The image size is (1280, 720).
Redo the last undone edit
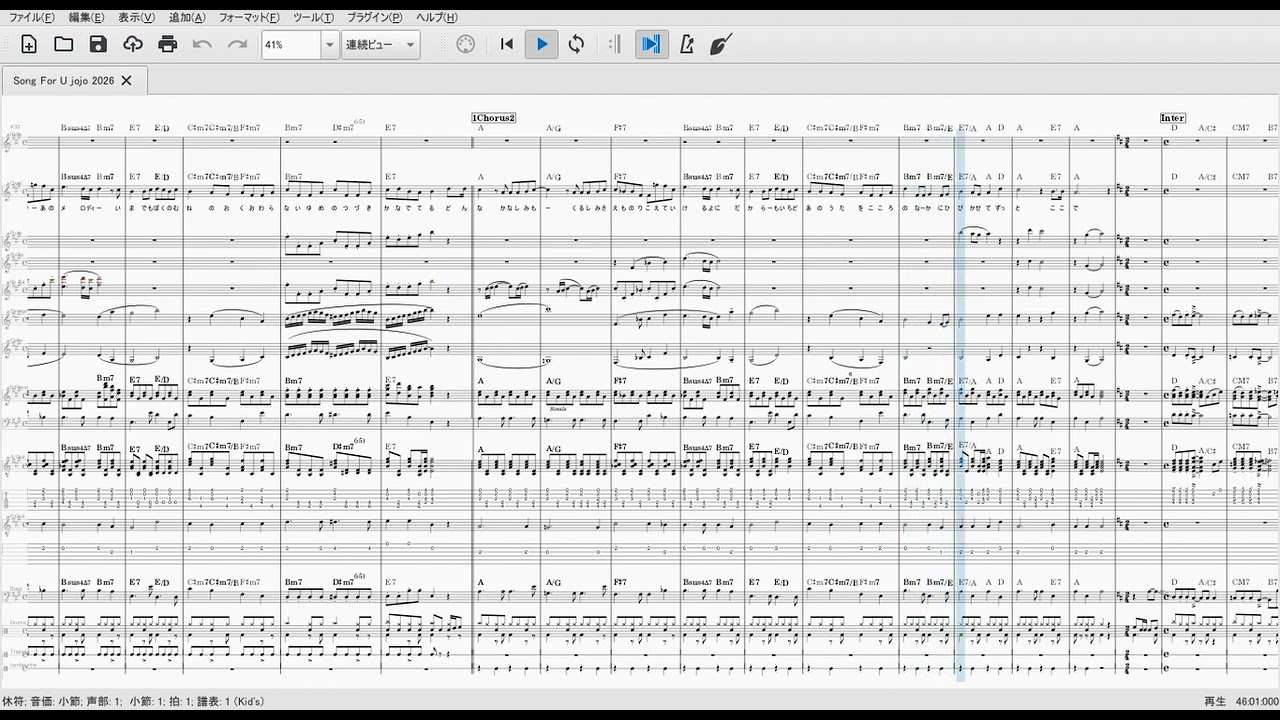coord(238,44)
